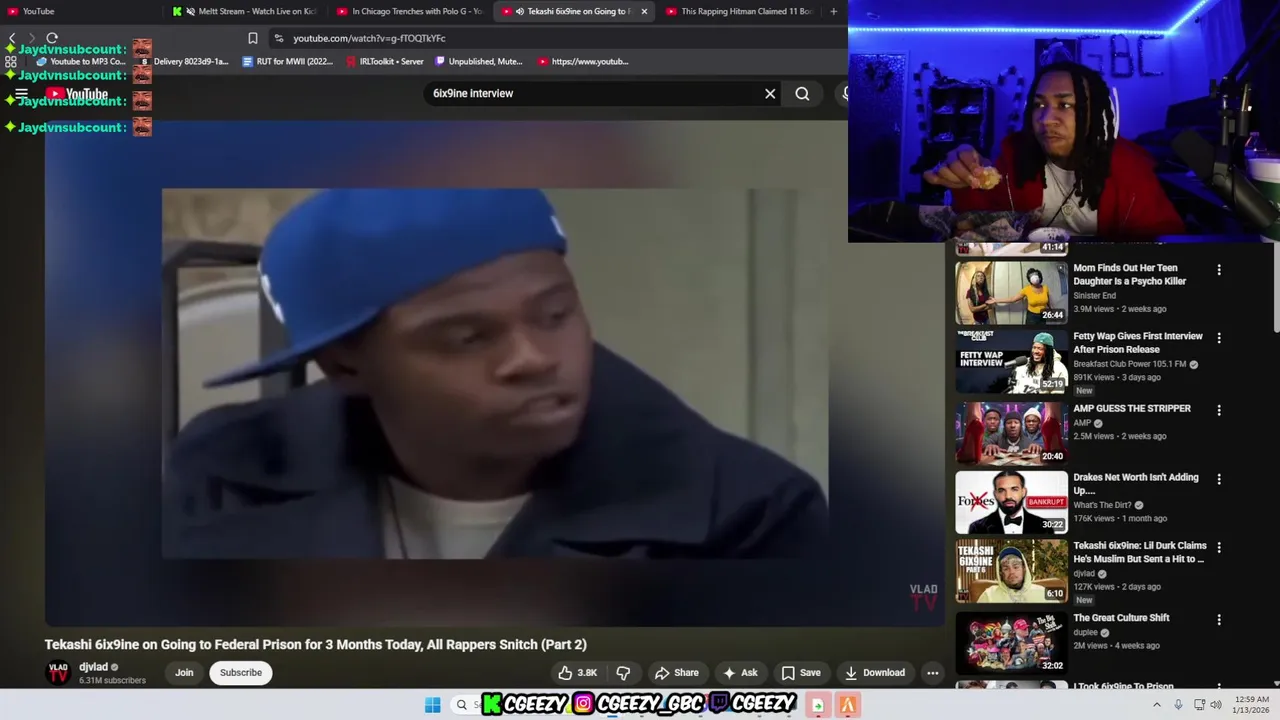Join the djvlad channel membership
The image size is (1280, 720).
pos(184,672)
